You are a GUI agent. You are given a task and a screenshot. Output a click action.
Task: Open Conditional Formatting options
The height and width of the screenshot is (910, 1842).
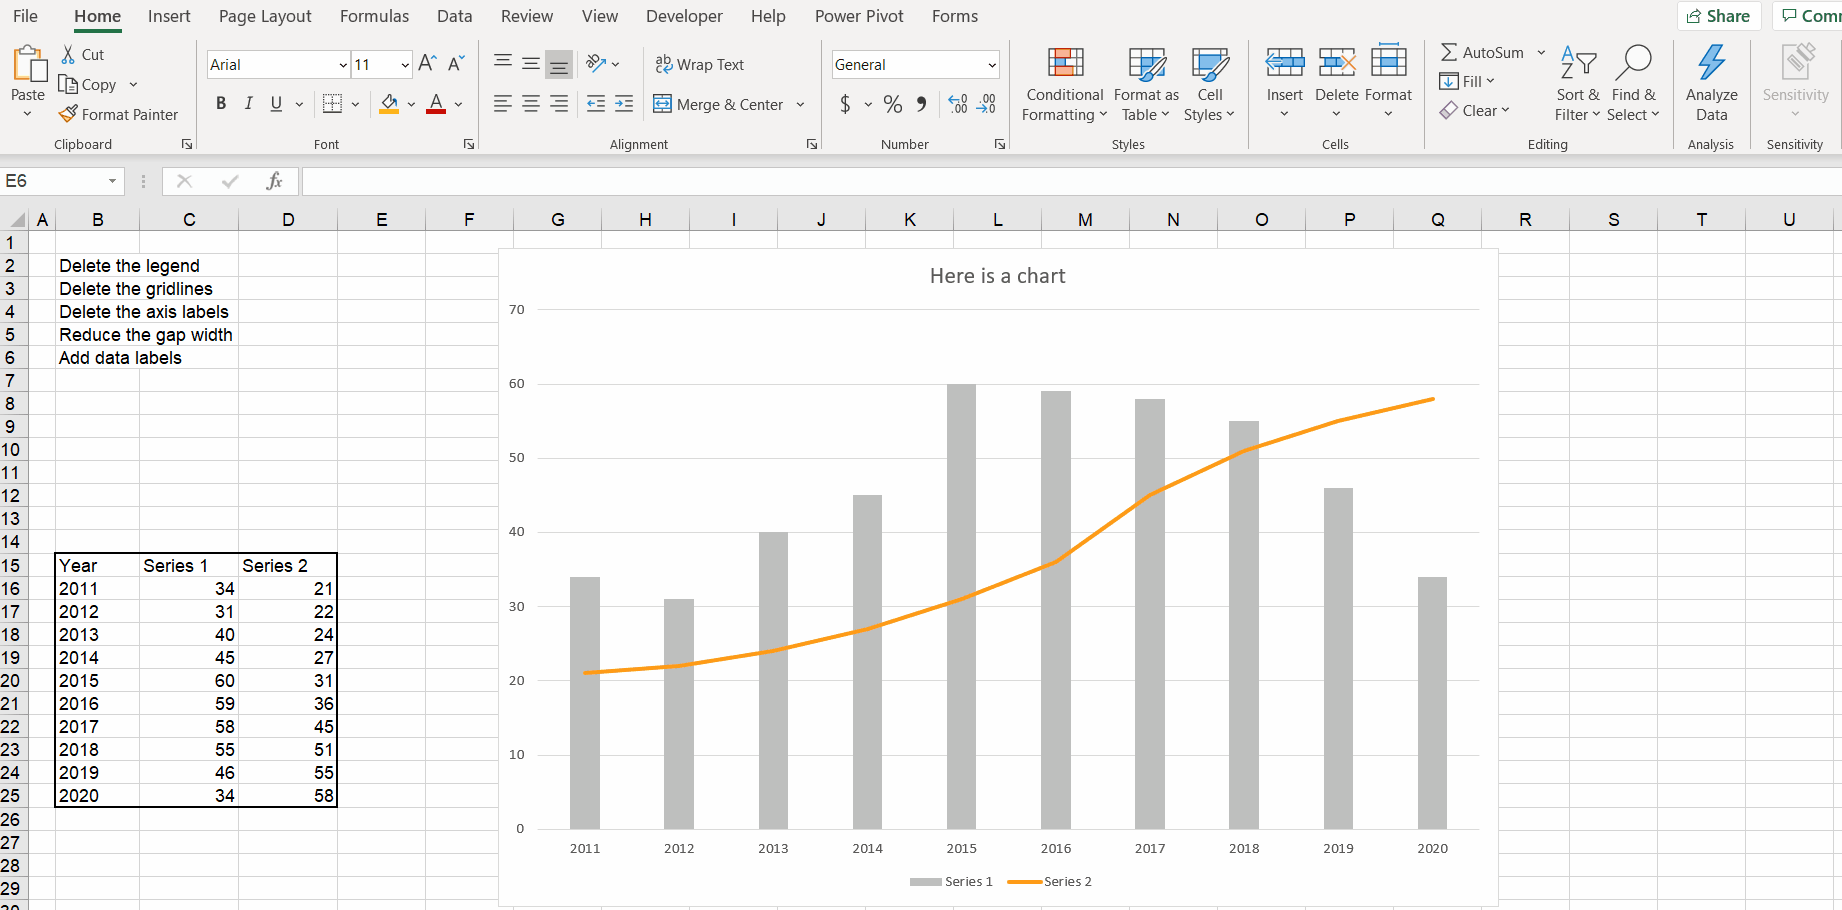pos(1063,84)
